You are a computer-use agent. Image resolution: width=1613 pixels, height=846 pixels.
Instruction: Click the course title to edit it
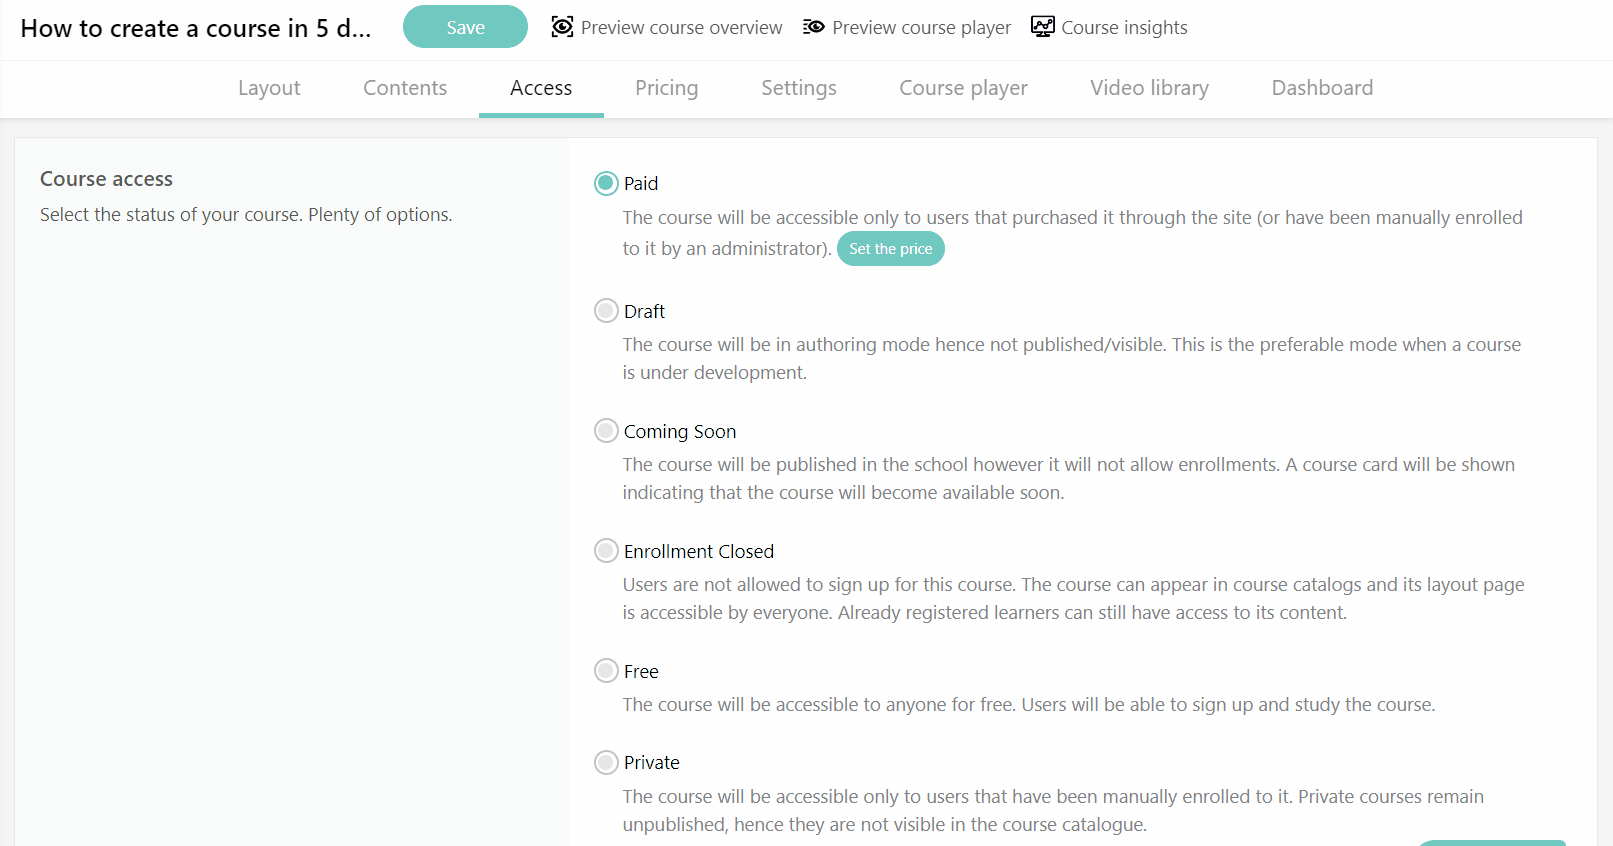point(196,28)
